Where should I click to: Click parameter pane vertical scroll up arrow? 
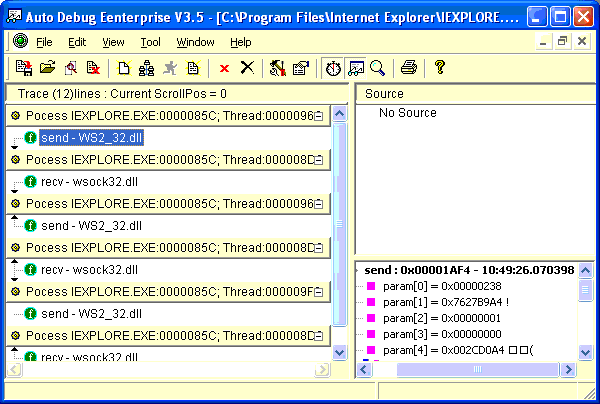tap(585, 270)
